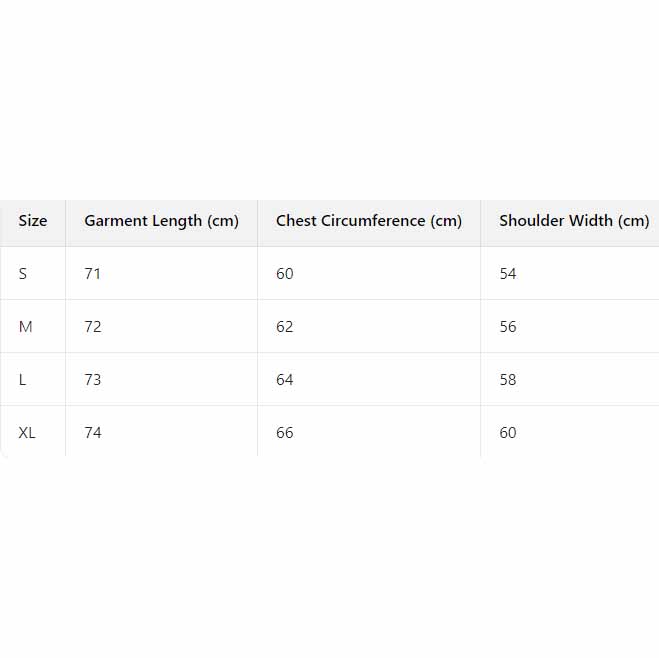
Task: Select the S size row label
Action: pyautogui.click(x=23, y=274)
